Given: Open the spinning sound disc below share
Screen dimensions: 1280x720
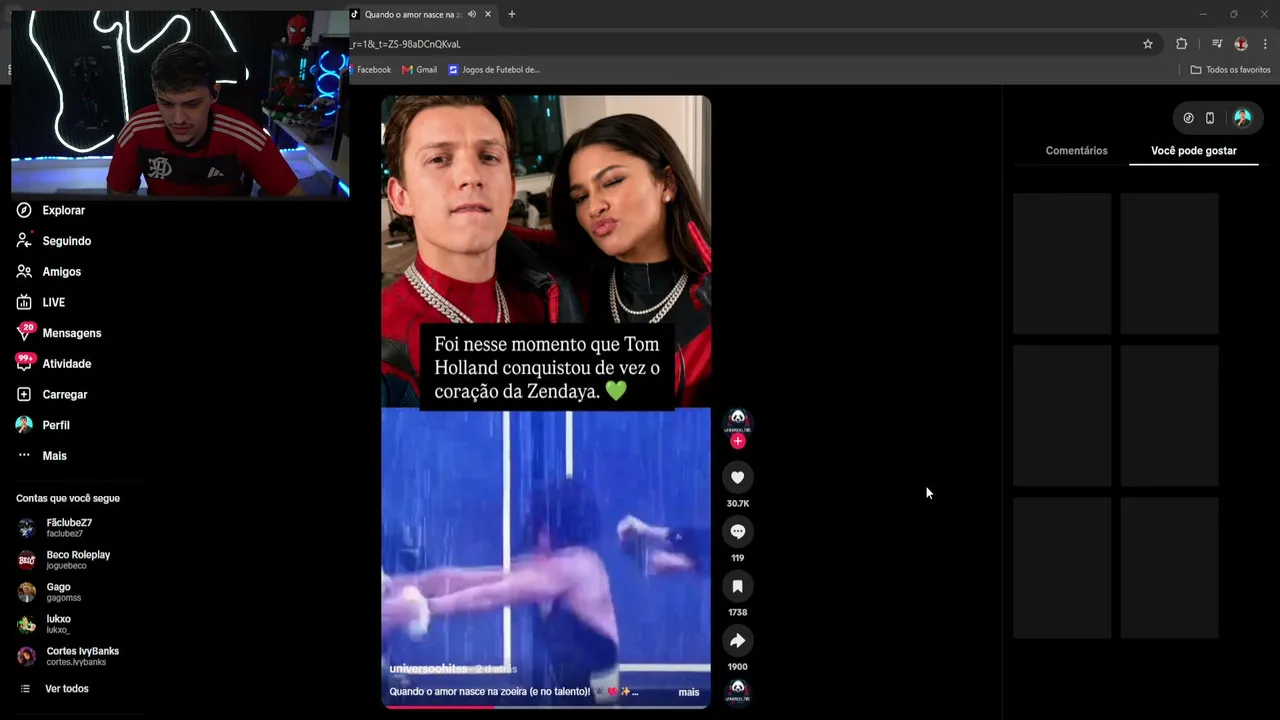Looking at the screenshot, I should tap(738, 690).
